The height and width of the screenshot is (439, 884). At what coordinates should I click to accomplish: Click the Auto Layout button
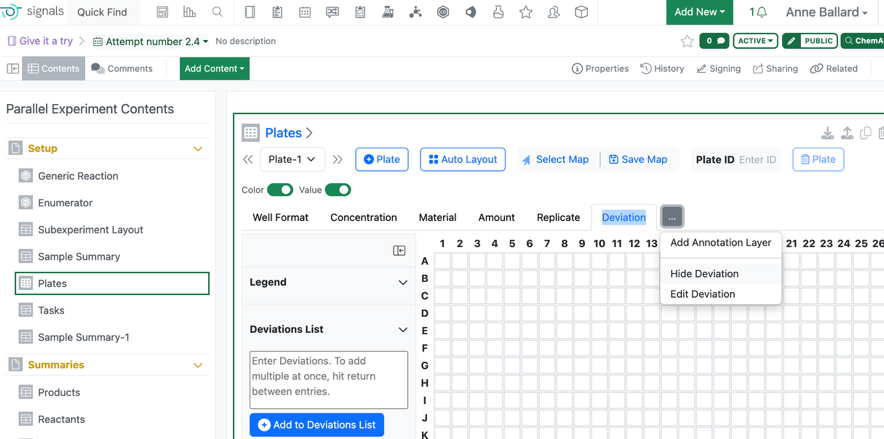click(463, 159)
